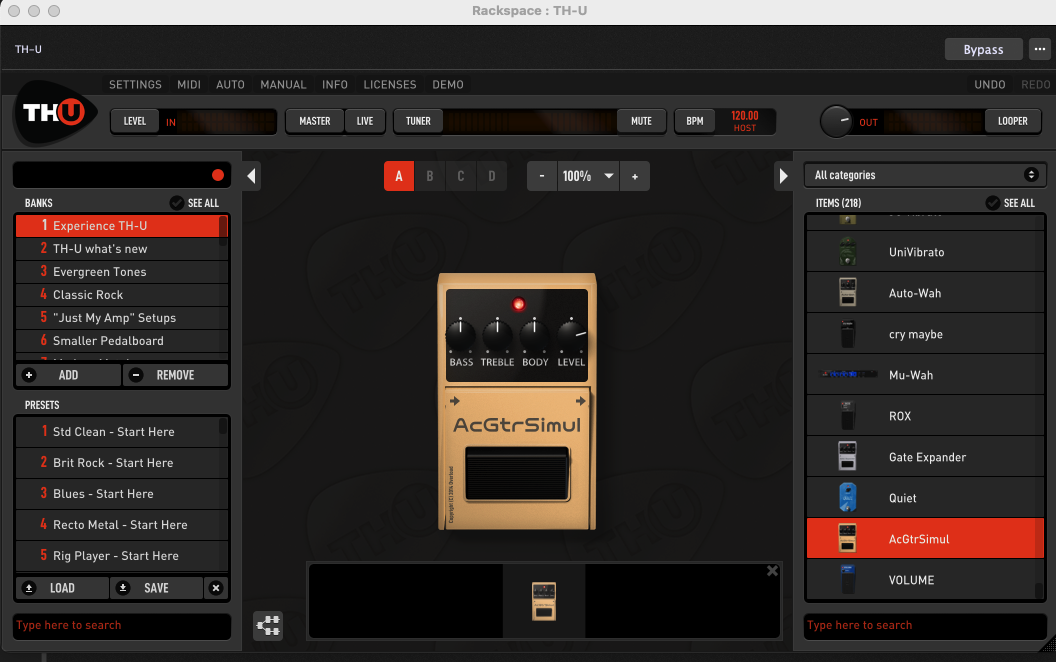Toggle LIVE mode
The width and height of the screenshot is (1056, 662).
click(364, 121)
